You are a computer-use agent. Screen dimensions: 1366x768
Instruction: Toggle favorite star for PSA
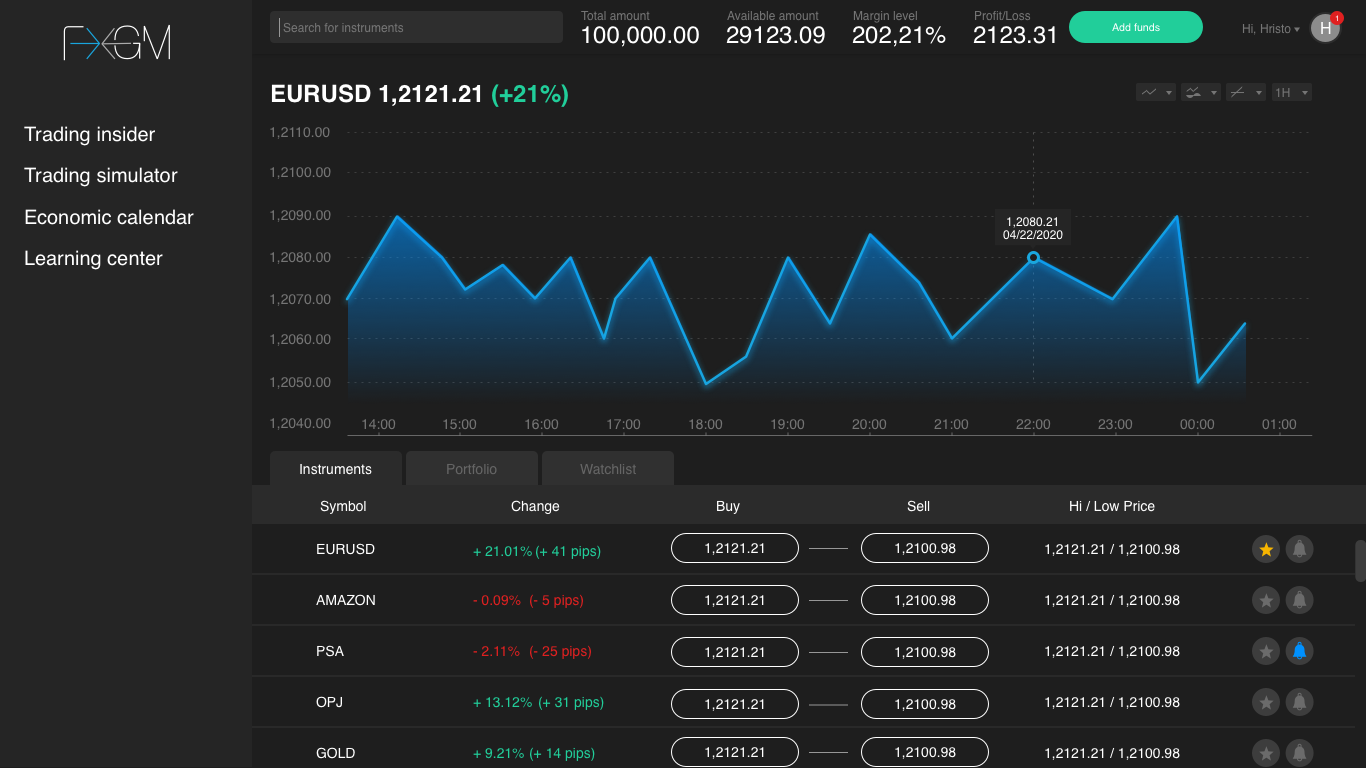tap(1266, 651)
